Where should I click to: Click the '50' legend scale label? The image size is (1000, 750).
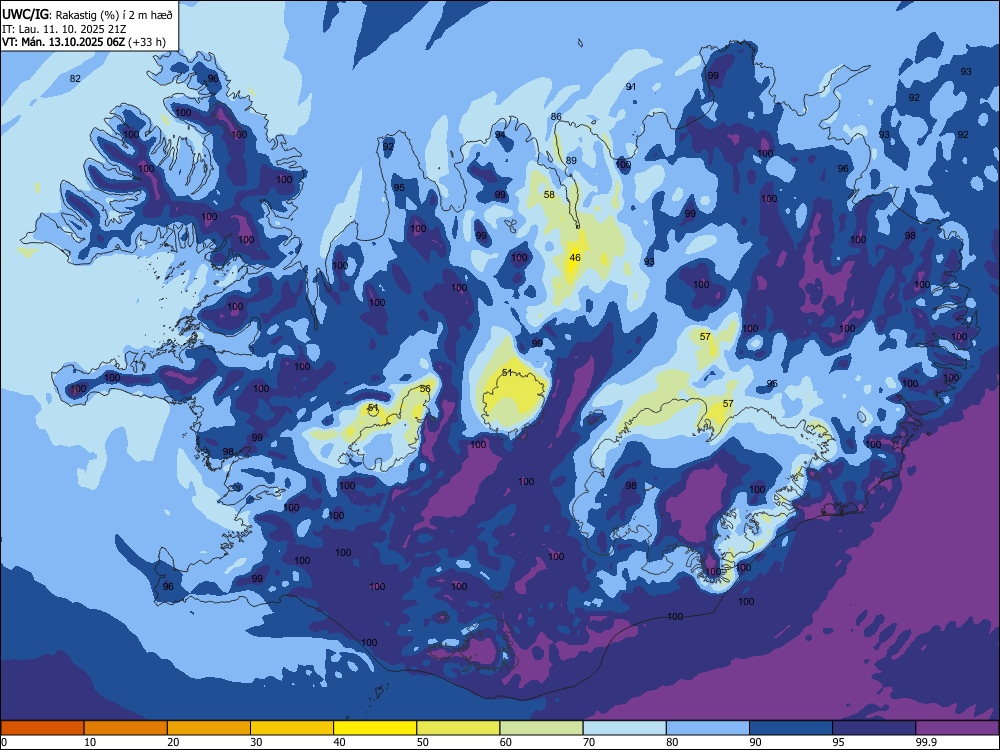(423, 742)
